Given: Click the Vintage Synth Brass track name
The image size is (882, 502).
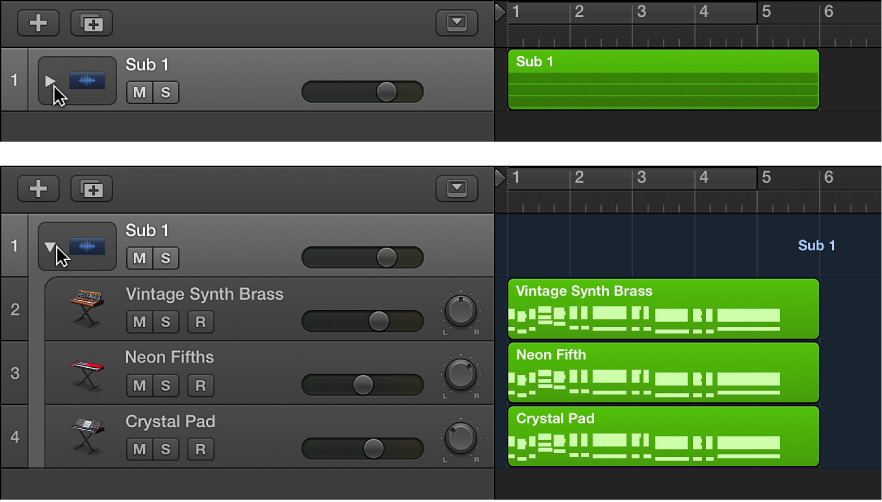Looking at the screenshot, I should click(x=204, y=294).
